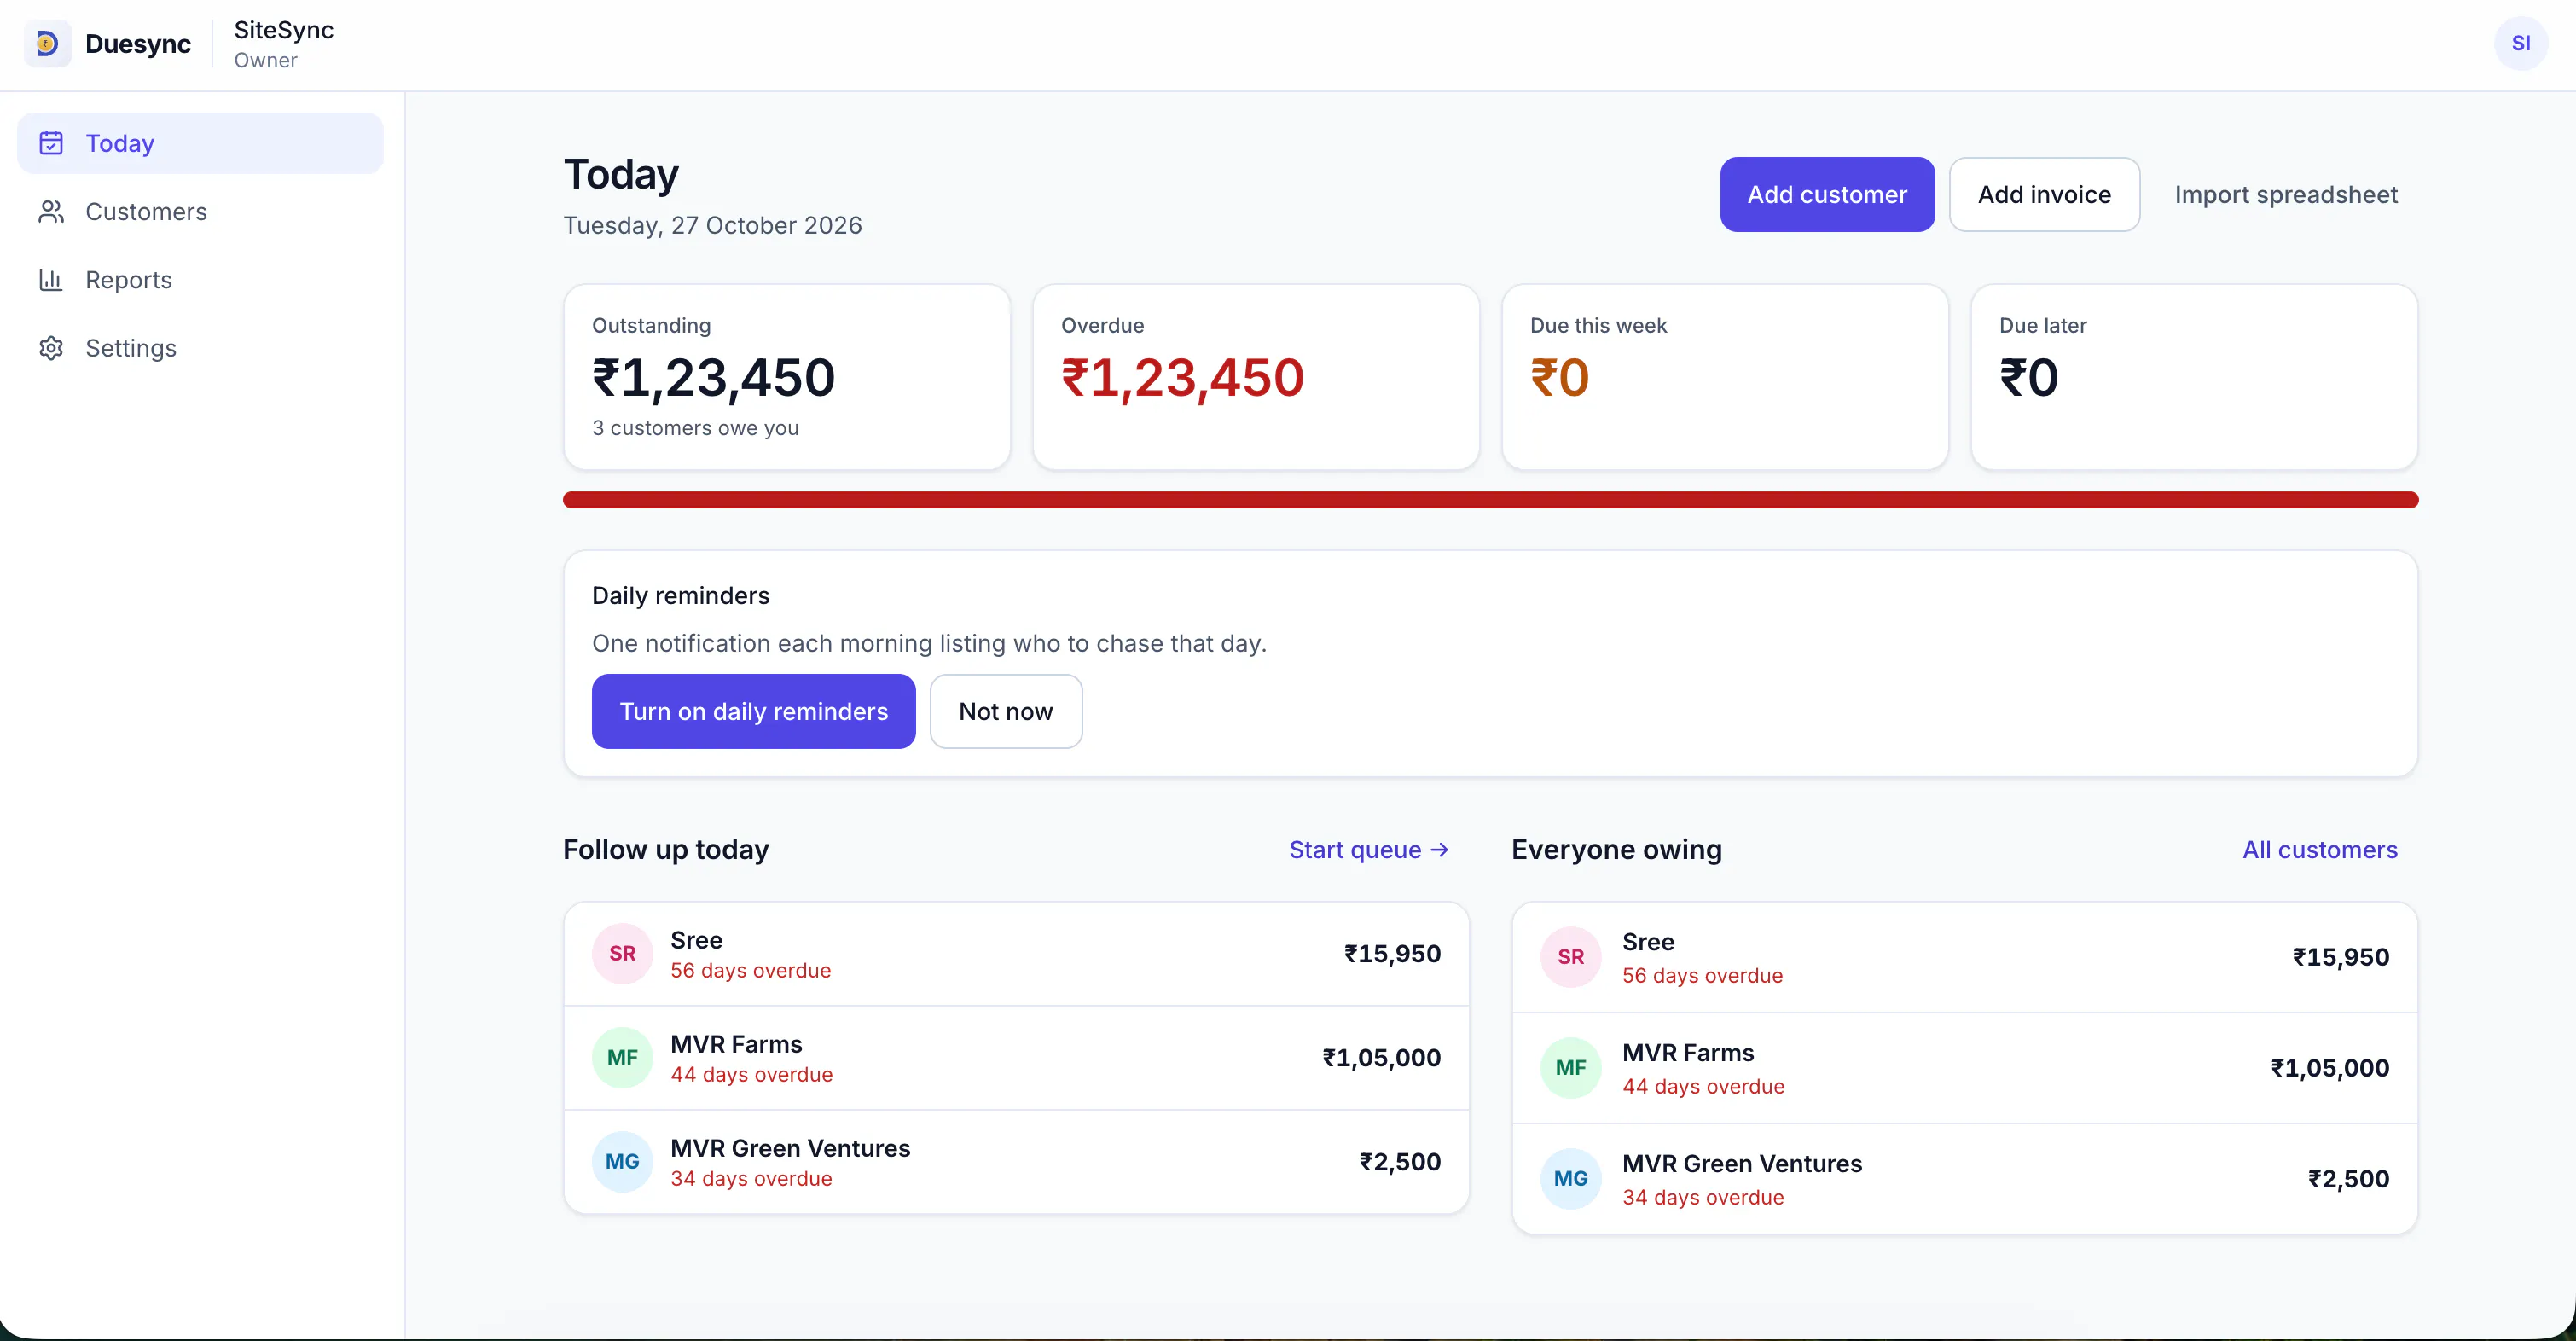Image resolution: width=2576 pixels, height=1341 pixels.
Task: Open the Due later card
Action: [2194, 377]
